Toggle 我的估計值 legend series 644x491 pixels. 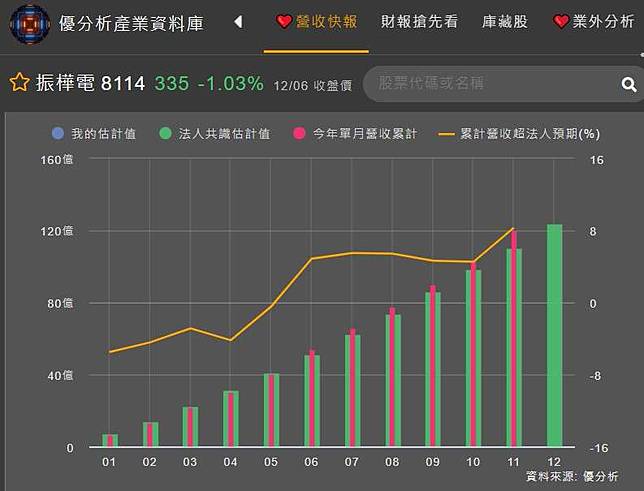(103, 133)
